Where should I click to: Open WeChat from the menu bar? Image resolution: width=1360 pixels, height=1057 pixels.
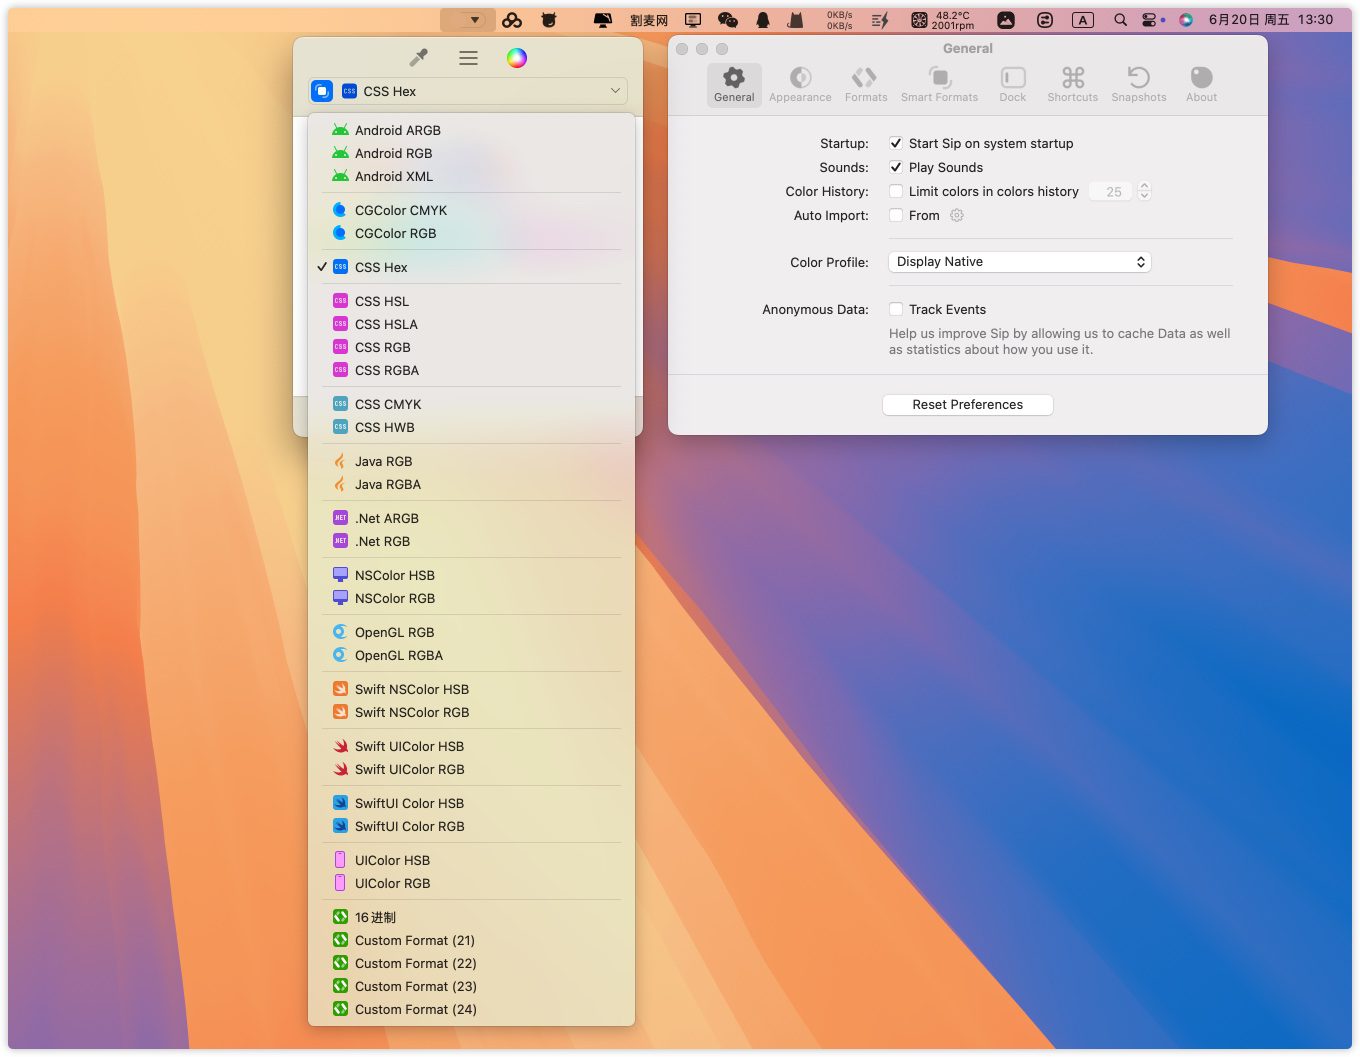(x=728, y=19)
